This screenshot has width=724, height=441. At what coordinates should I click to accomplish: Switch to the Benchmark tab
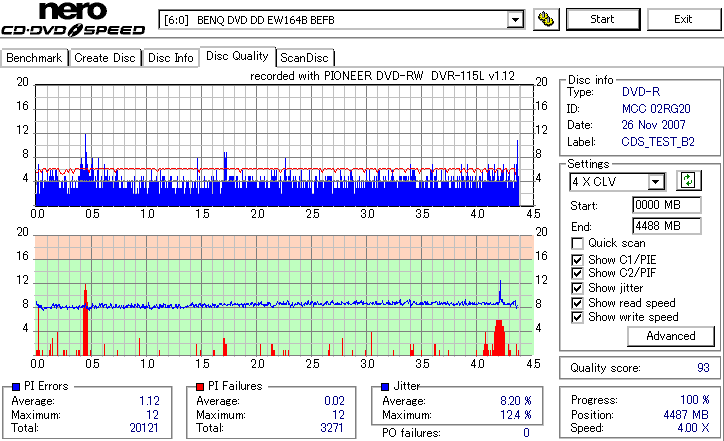click(34, 58)
